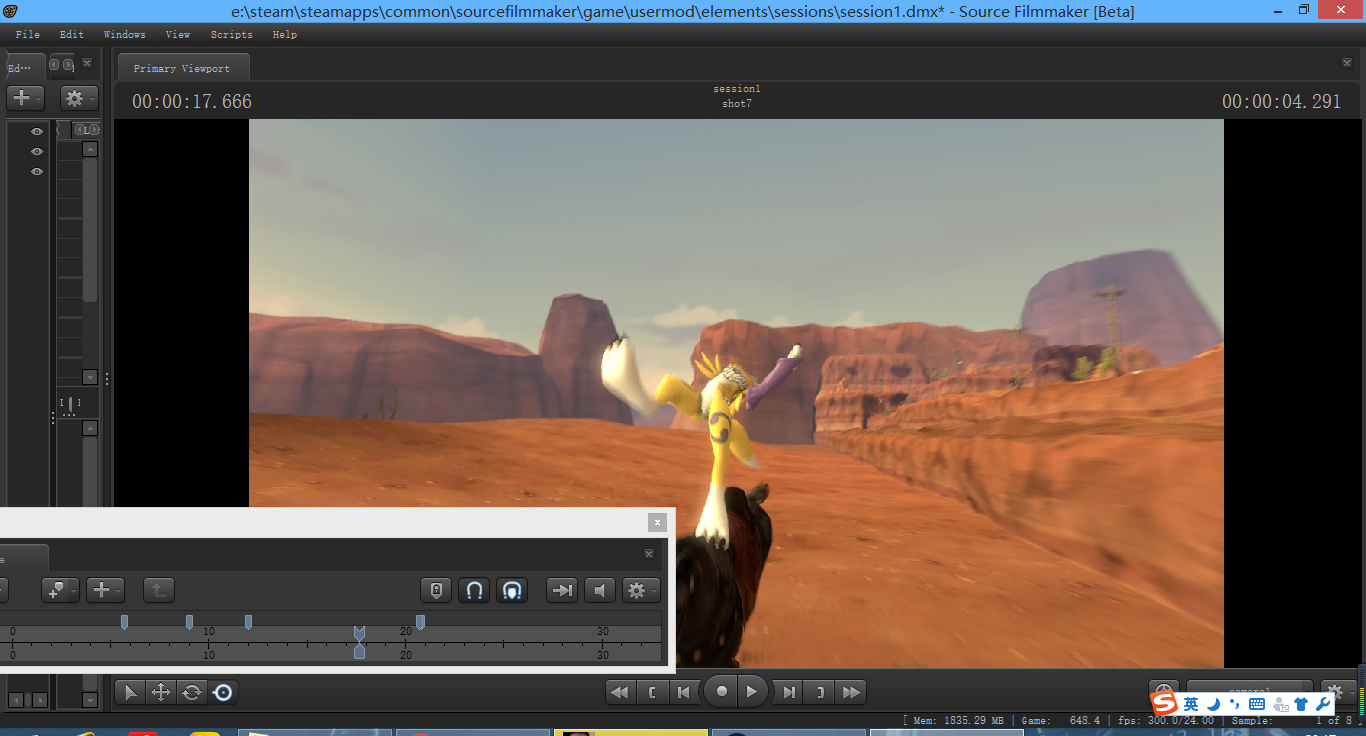Viewport: 1366px width, 736px height.
Task: Open the gear settings dropdown in left panel
Action: [x=79, y=98]
